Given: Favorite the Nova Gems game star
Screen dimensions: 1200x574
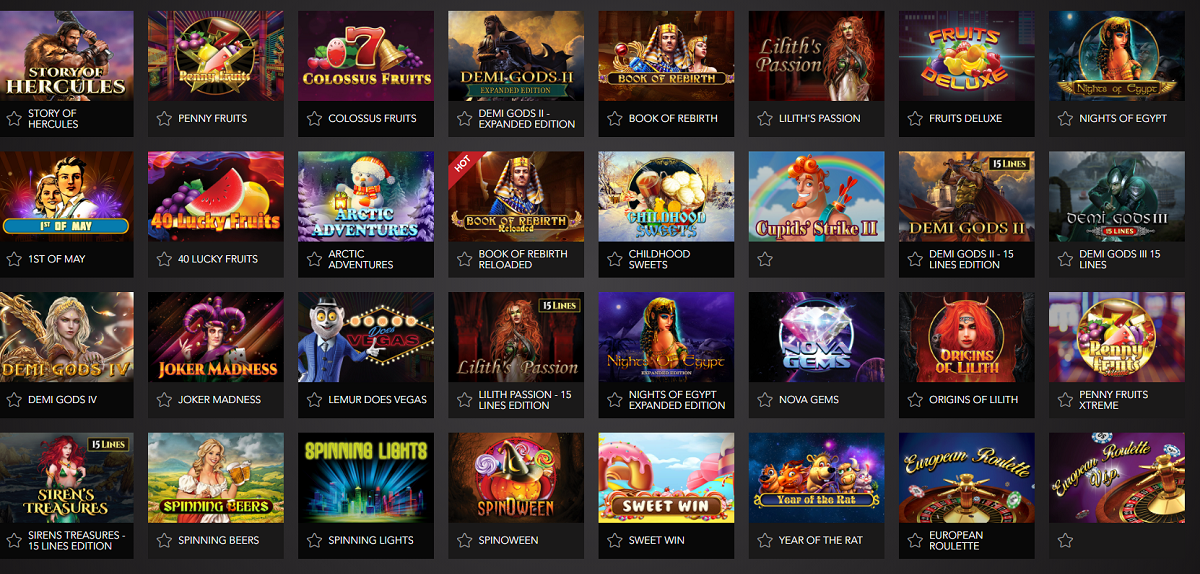Looking at the screenshot, I should coord(764,400).
